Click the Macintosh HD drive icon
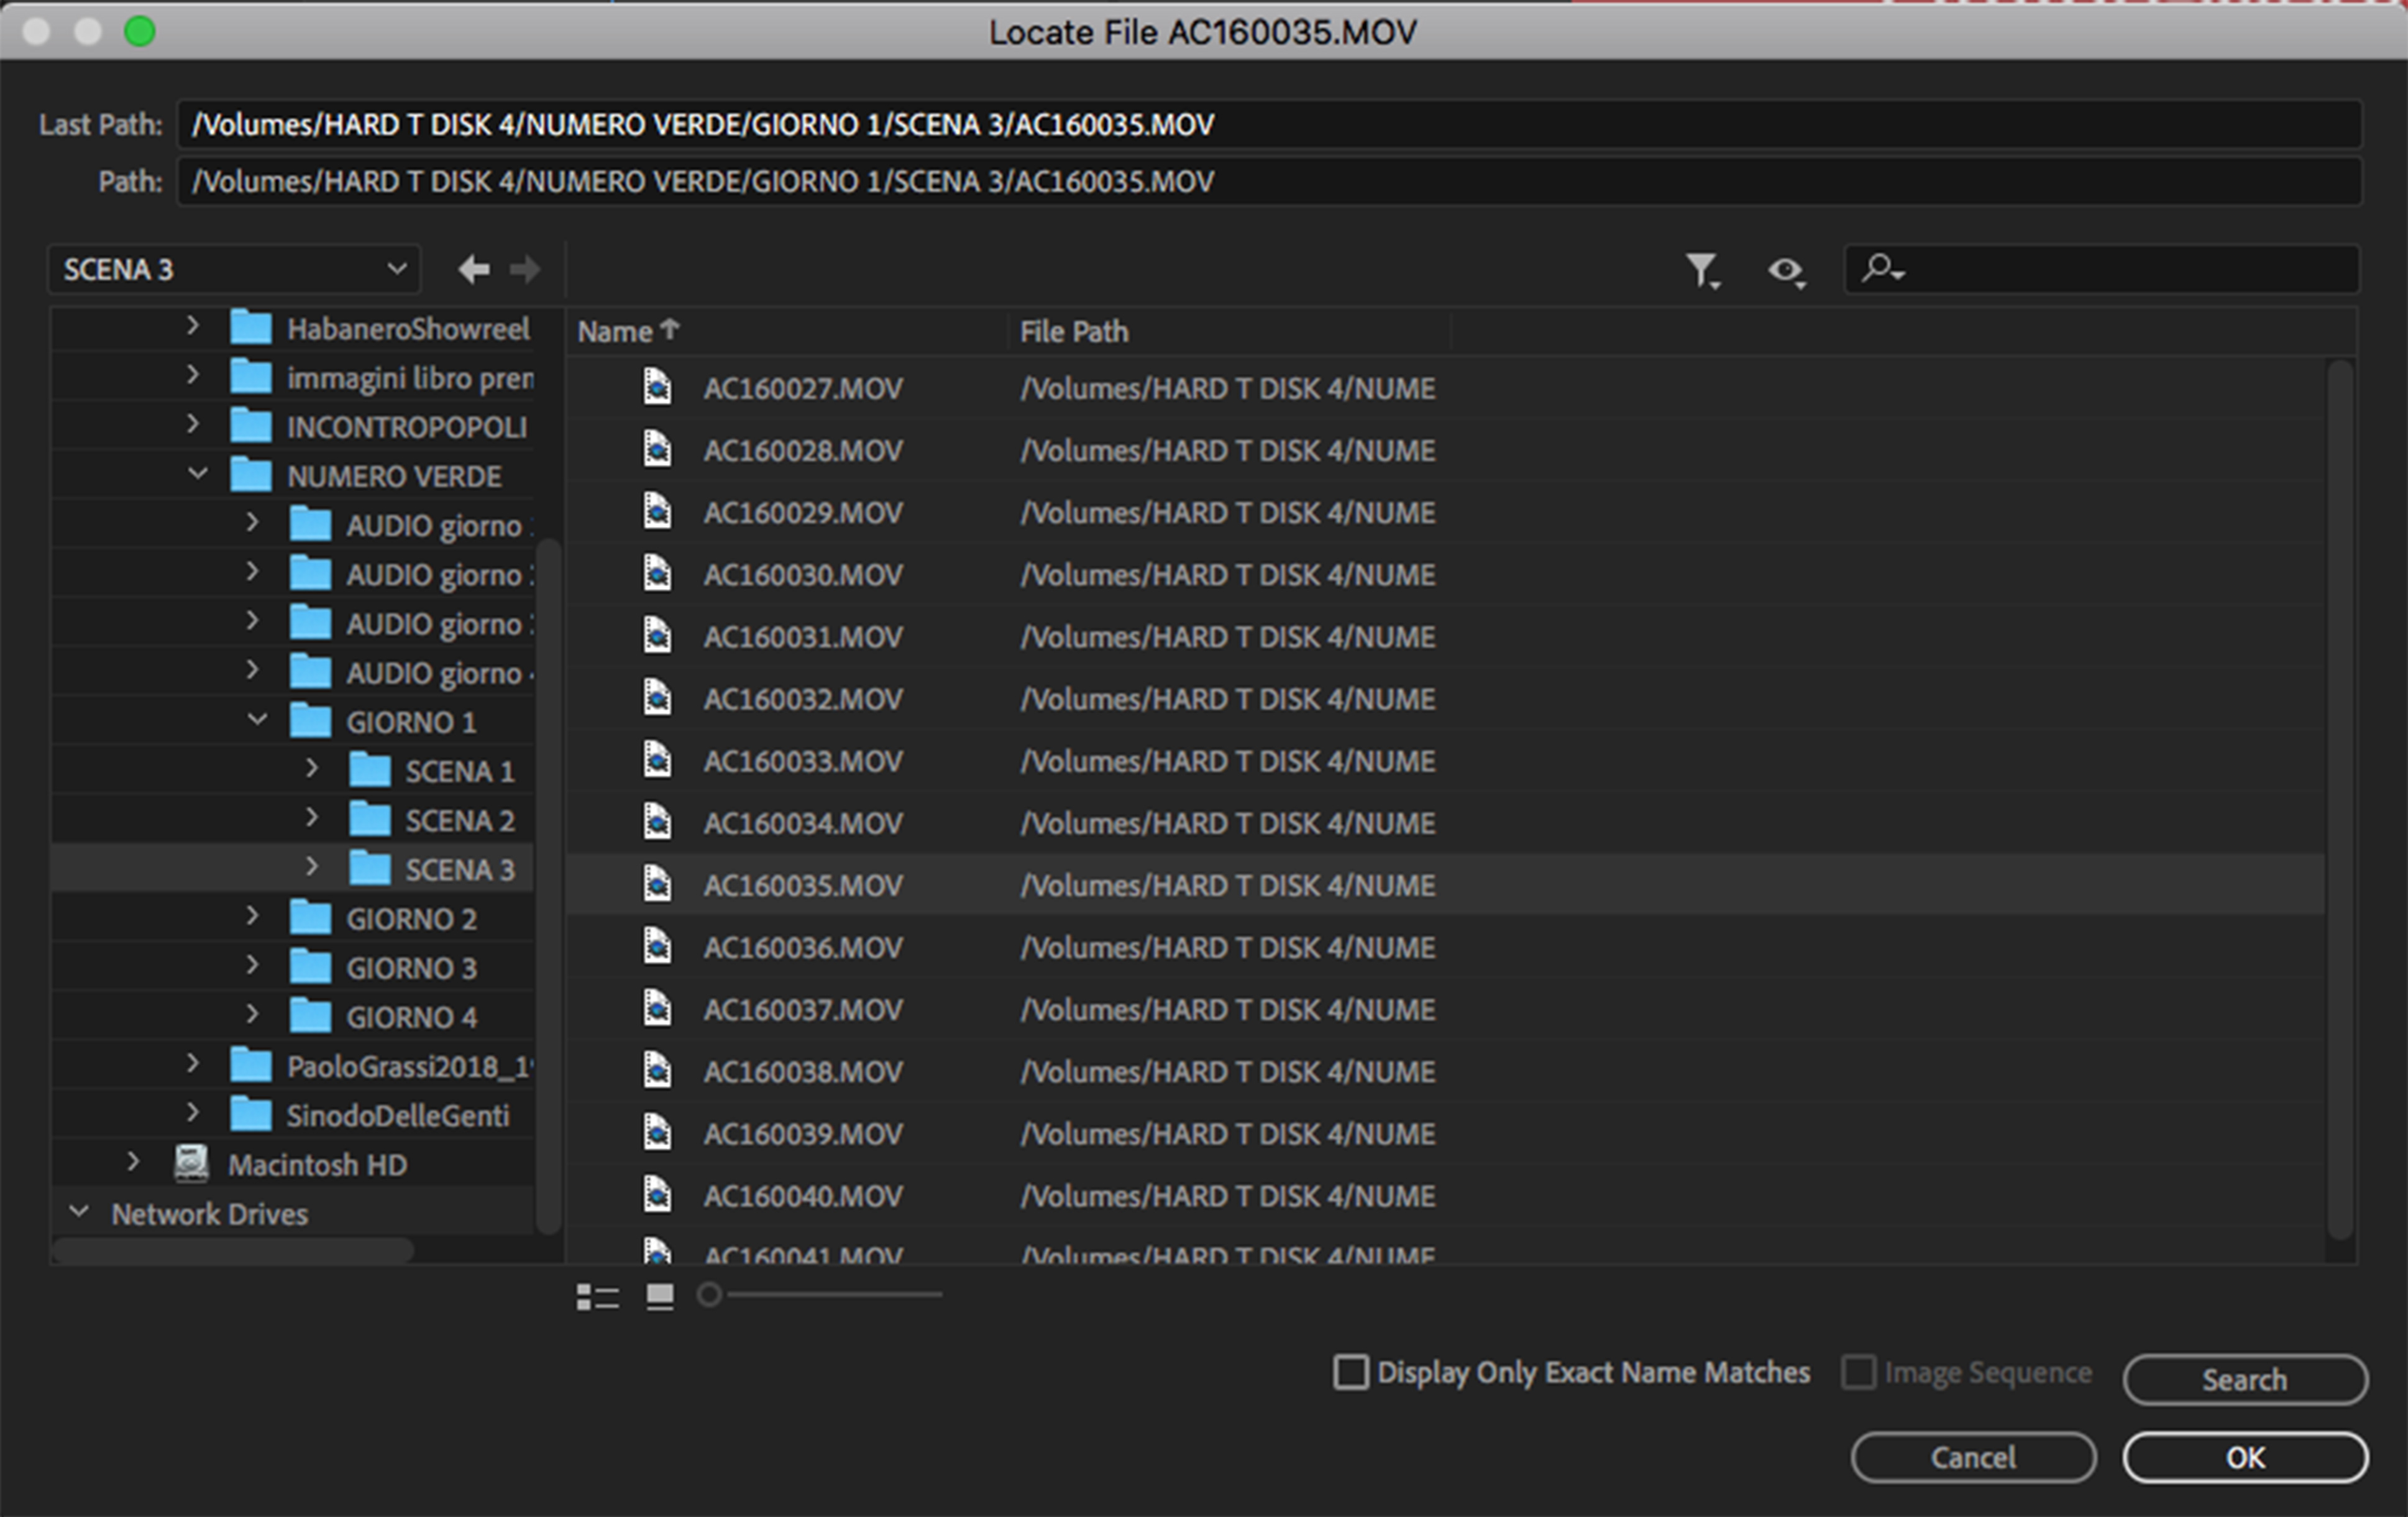 pyautogui.click(x=191, y=1164)
